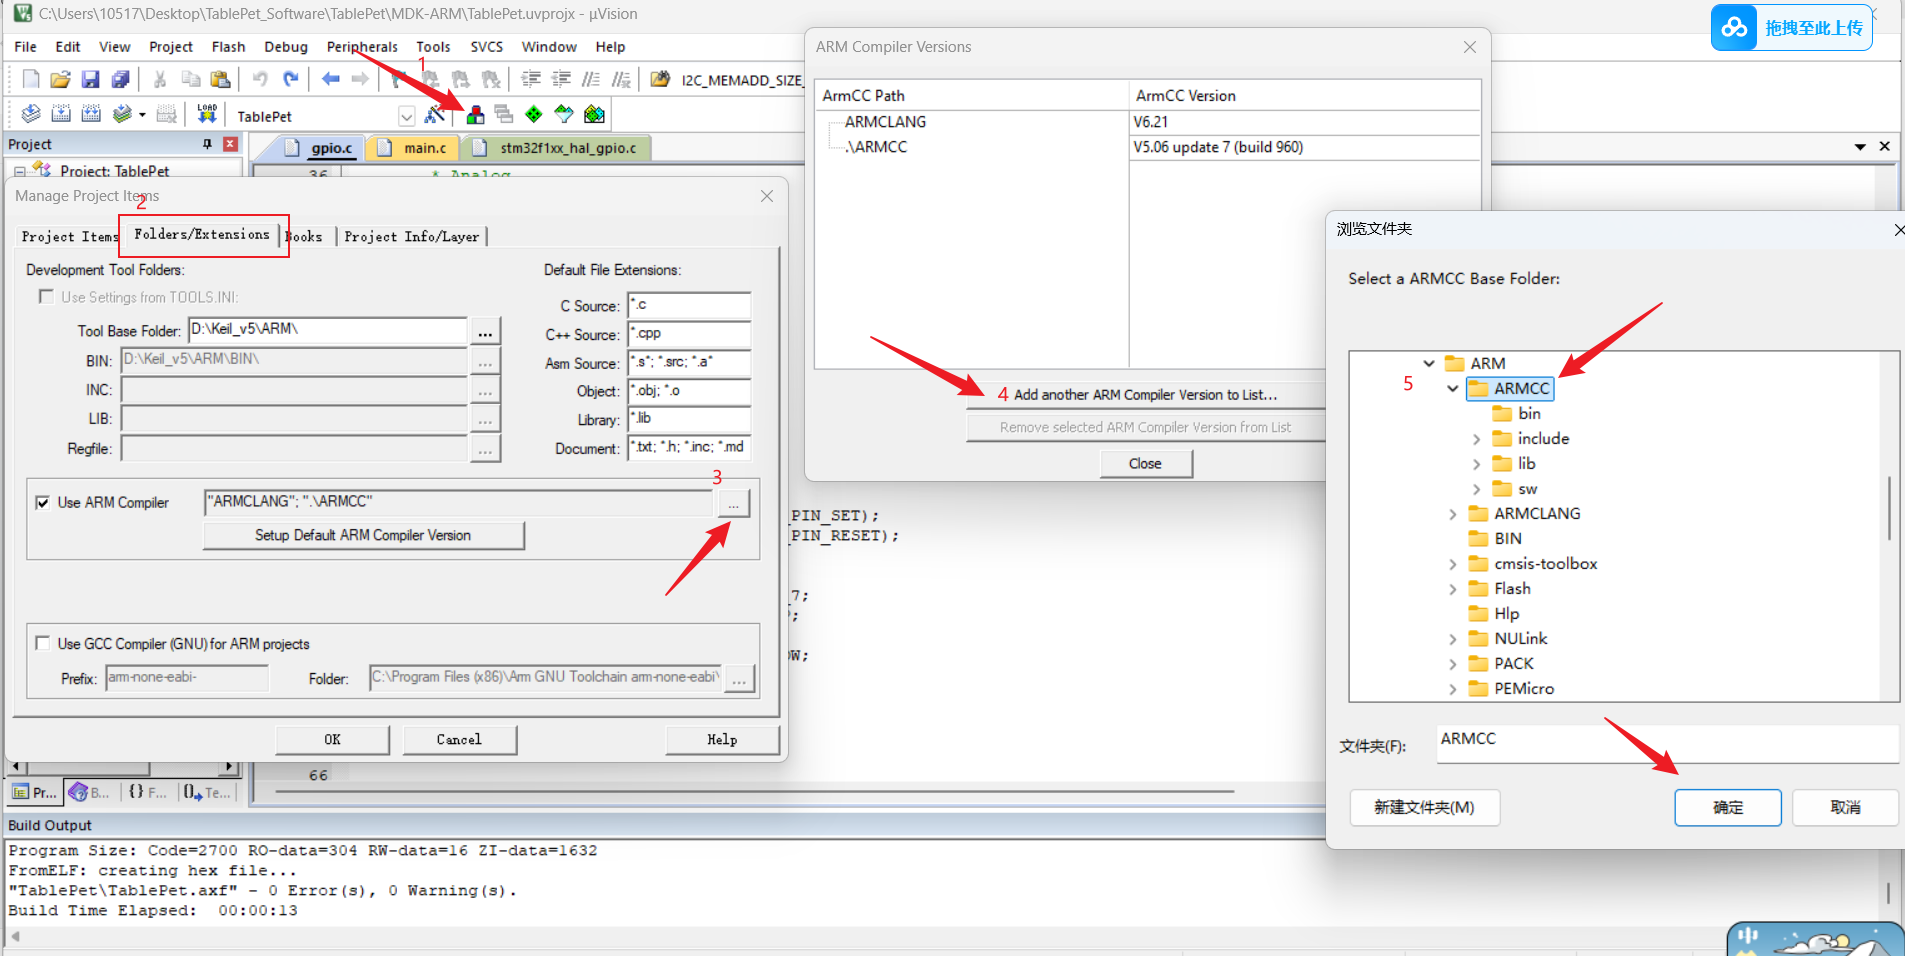Click the Undo icon in the toolbar
The image size is (1905, 956).
pos(260,79)
